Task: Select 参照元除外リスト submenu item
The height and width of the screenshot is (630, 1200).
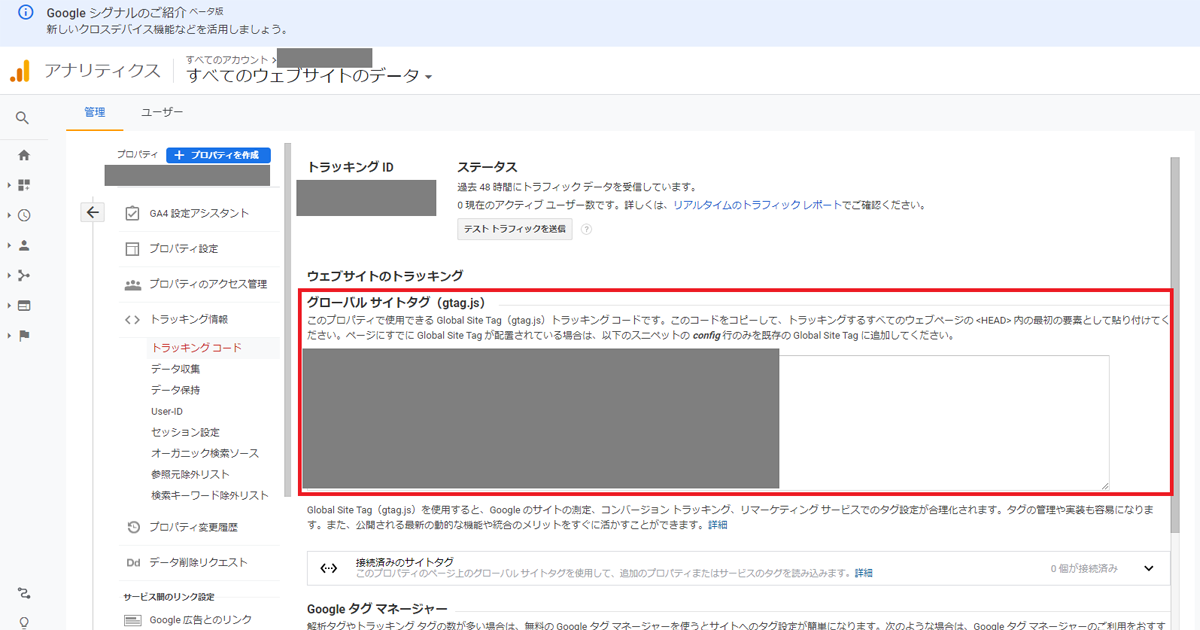Action: (x=190, y=474)
